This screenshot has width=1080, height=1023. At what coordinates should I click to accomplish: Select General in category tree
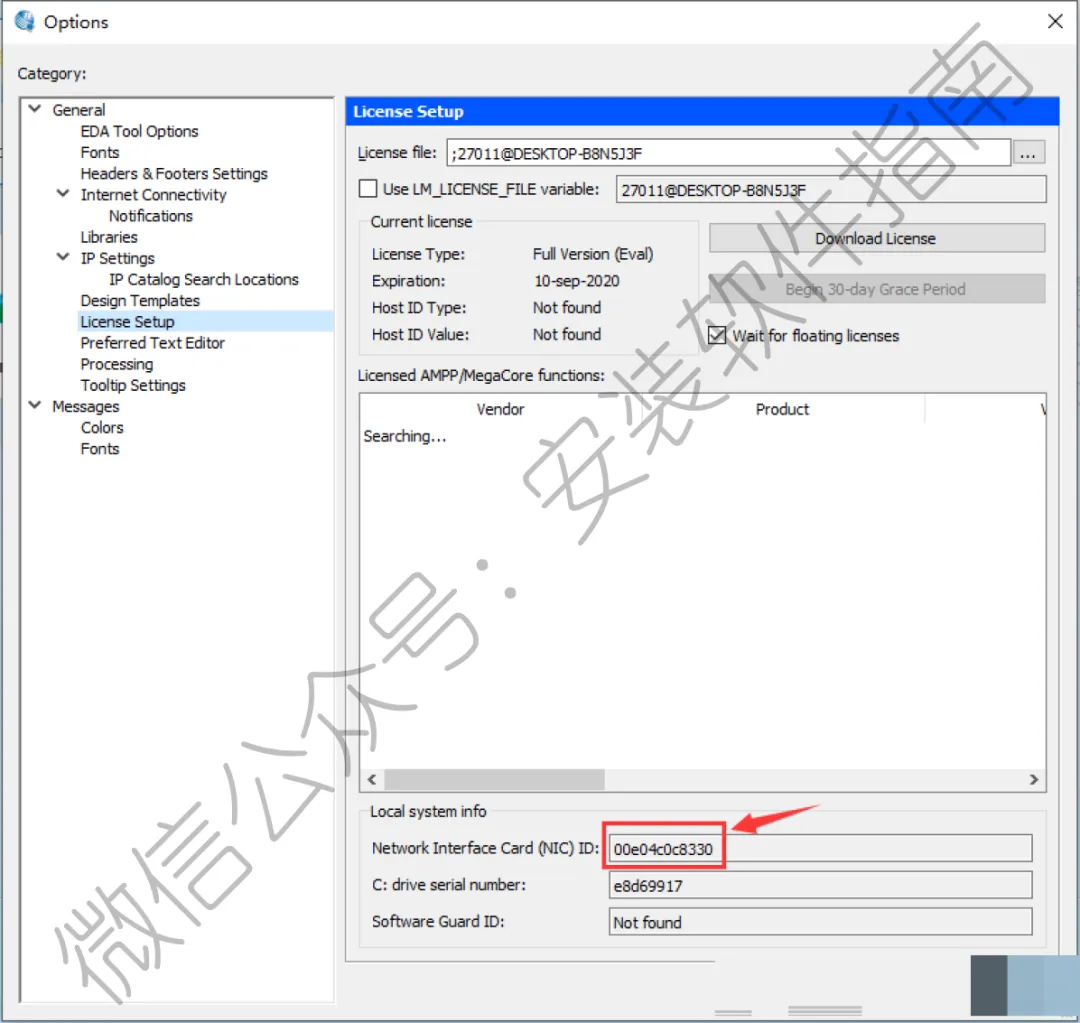pos(79,110)
